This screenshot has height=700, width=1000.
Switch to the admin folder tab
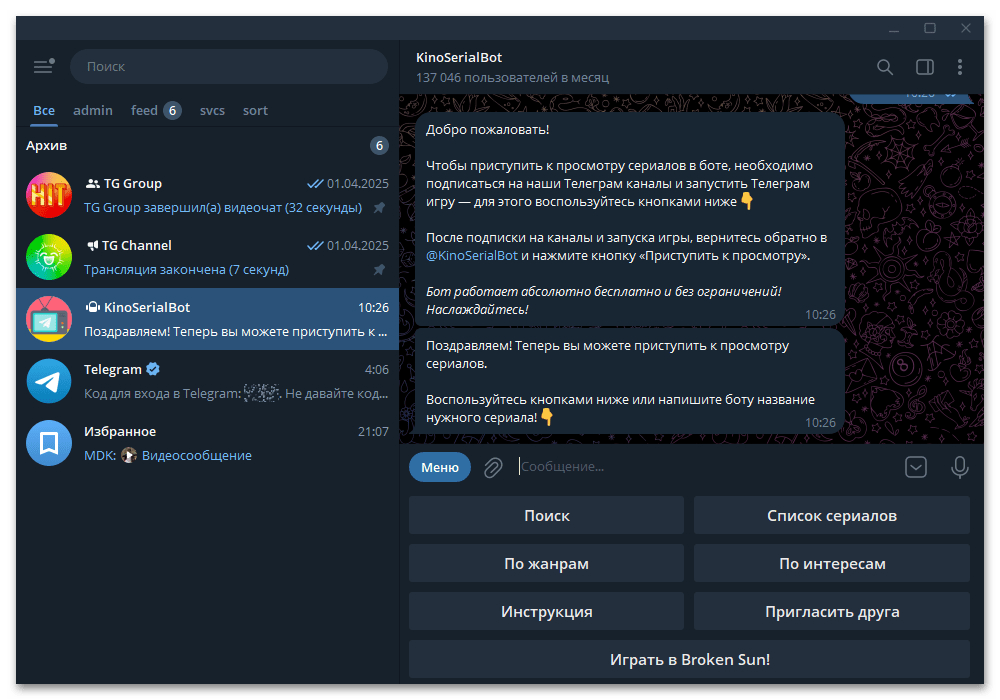pos(93,110)
